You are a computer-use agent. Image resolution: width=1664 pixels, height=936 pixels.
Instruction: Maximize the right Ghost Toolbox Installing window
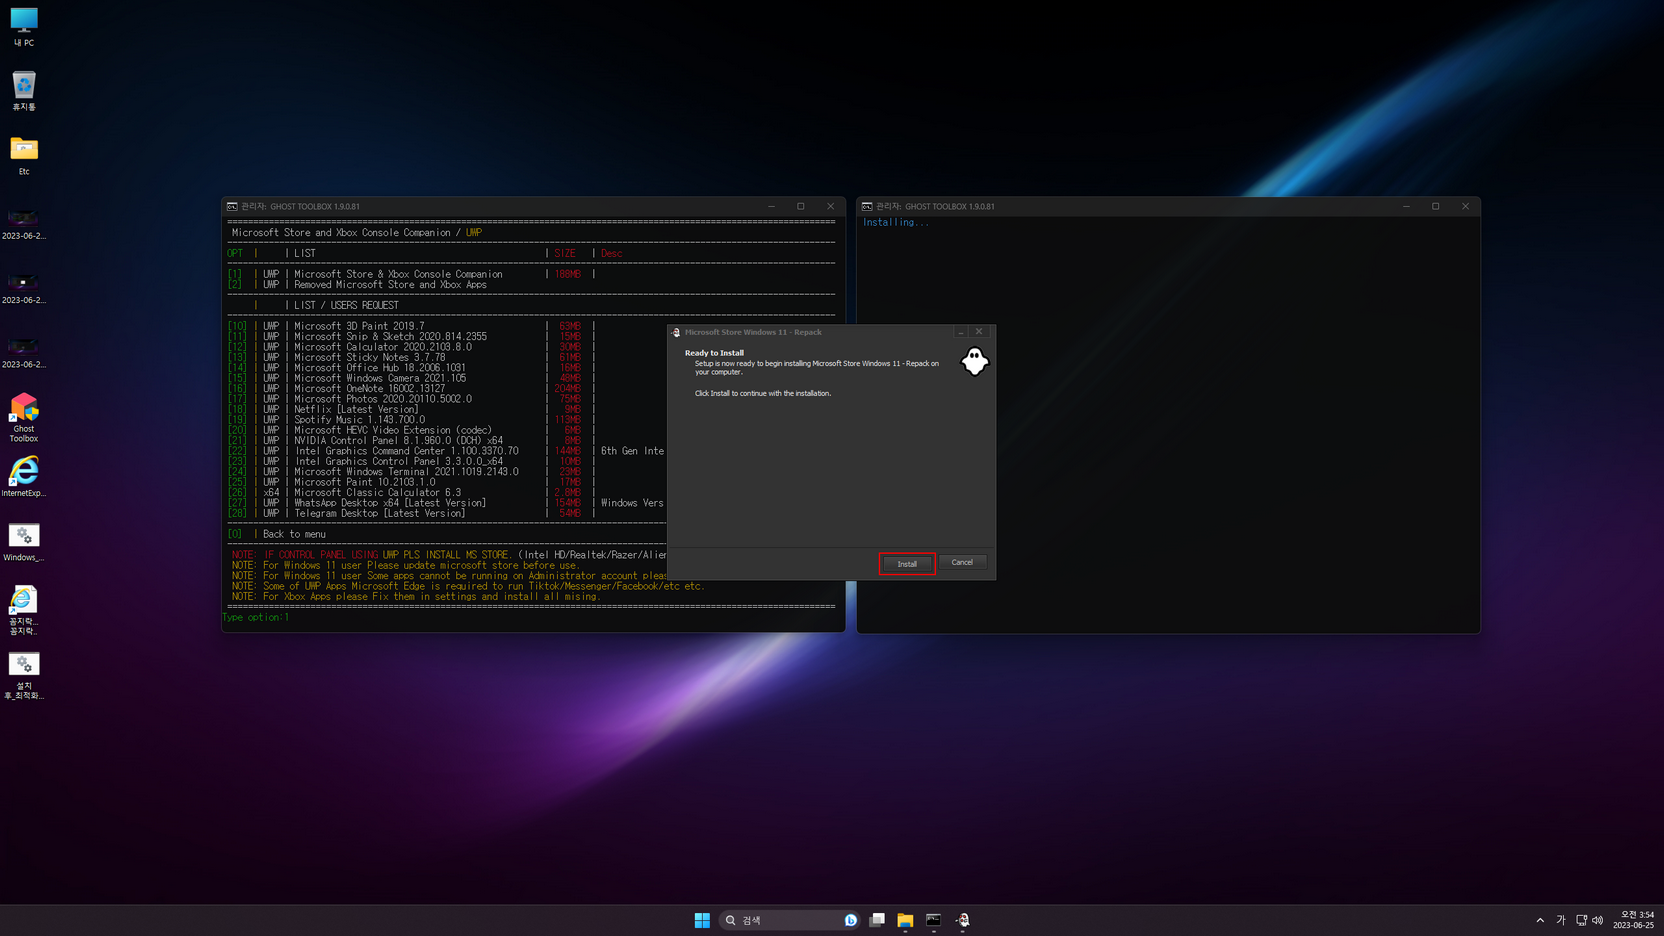pyautogui.click(x=1436, y=206)
